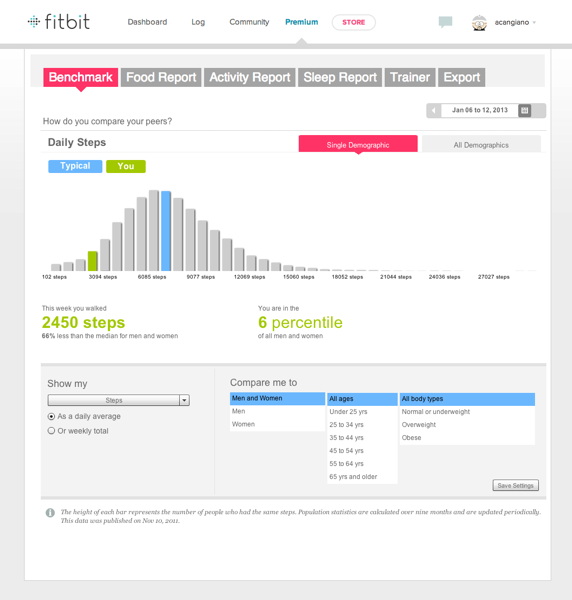The height and width of the screenshot is (600, 572).
Task: Select All body types option
Action: click(x=467, y=399)
